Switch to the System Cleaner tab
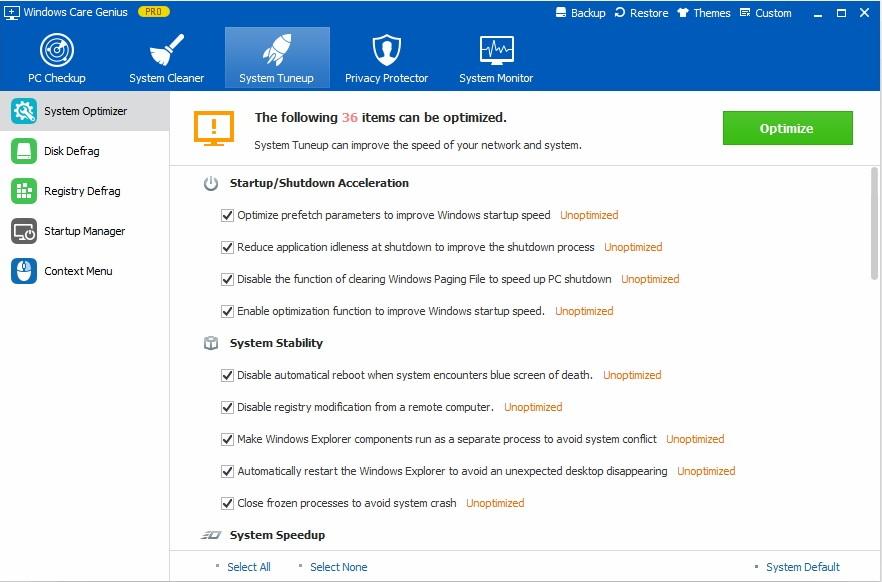The height and width of the screenshot is (582, 882). 166,57
